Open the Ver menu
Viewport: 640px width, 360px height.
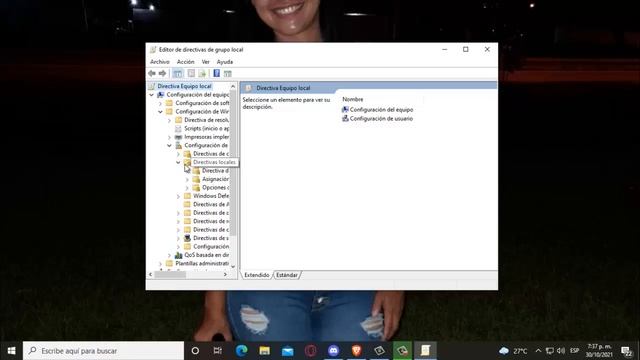click(205, 62)
